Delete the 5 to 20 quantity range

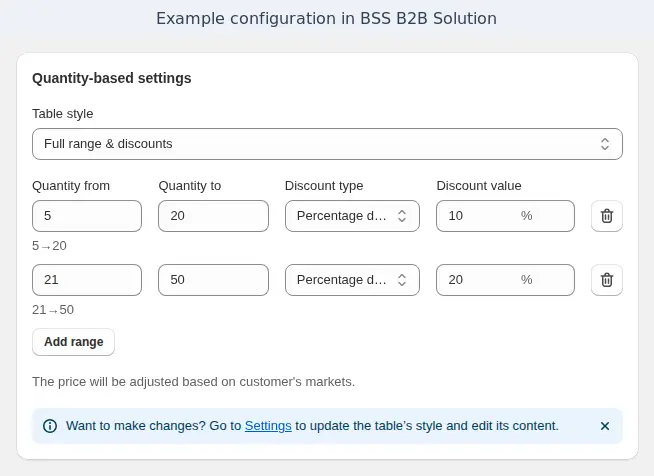coord(606,216)
